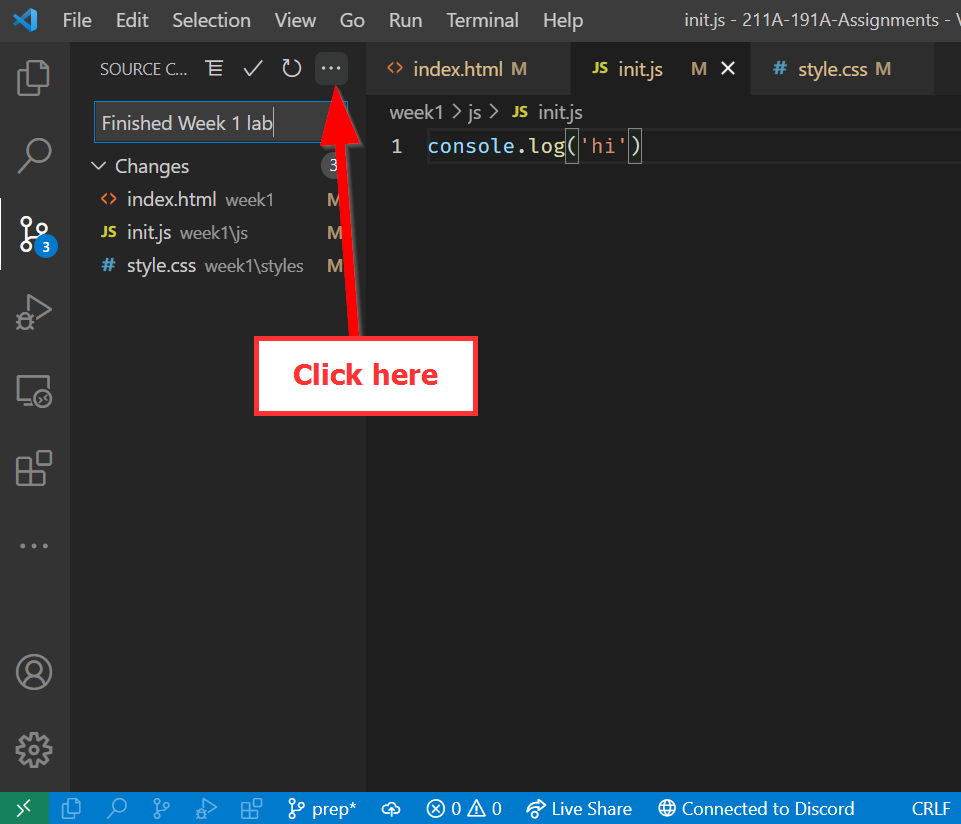The width and height of the screenshot is (961, 824).
Task: Open the Remote Explorer view
Action: click(x=34, y=390)
